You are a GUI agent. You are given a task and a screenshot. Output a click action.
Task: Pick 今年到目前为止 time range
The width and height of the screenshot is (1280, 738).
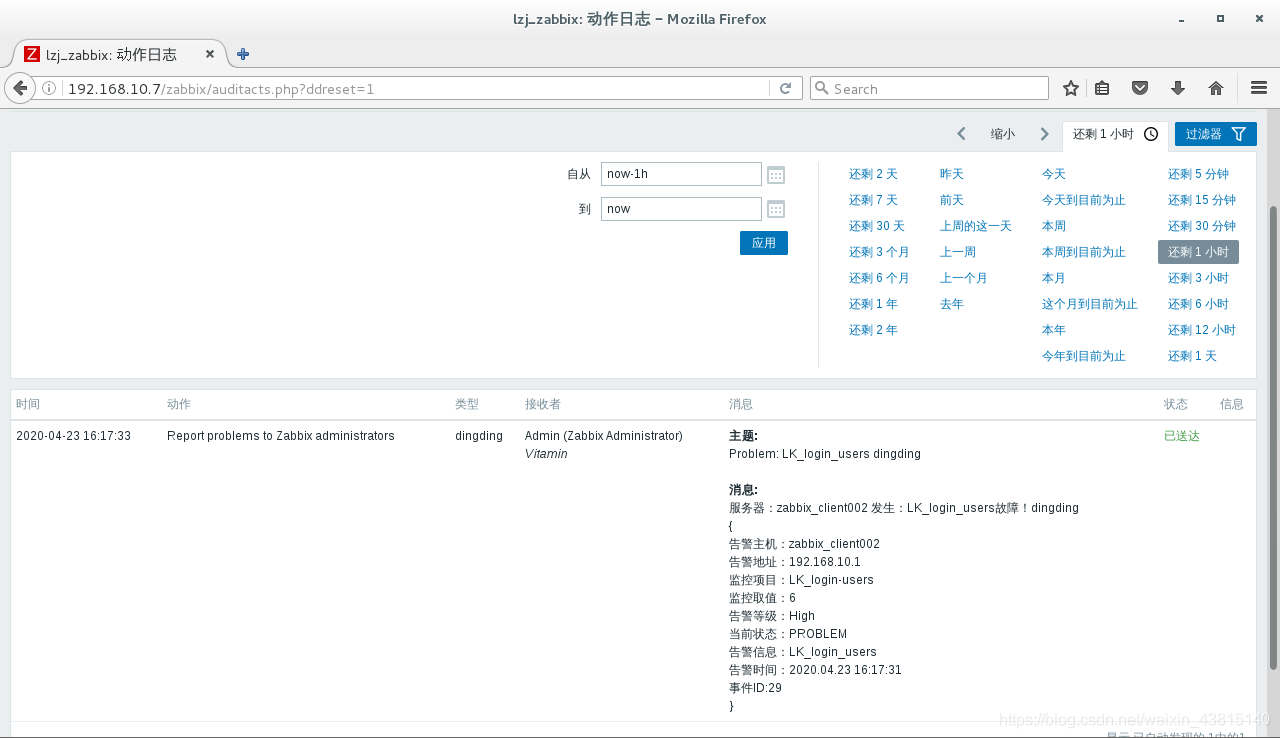point(1084,356)
